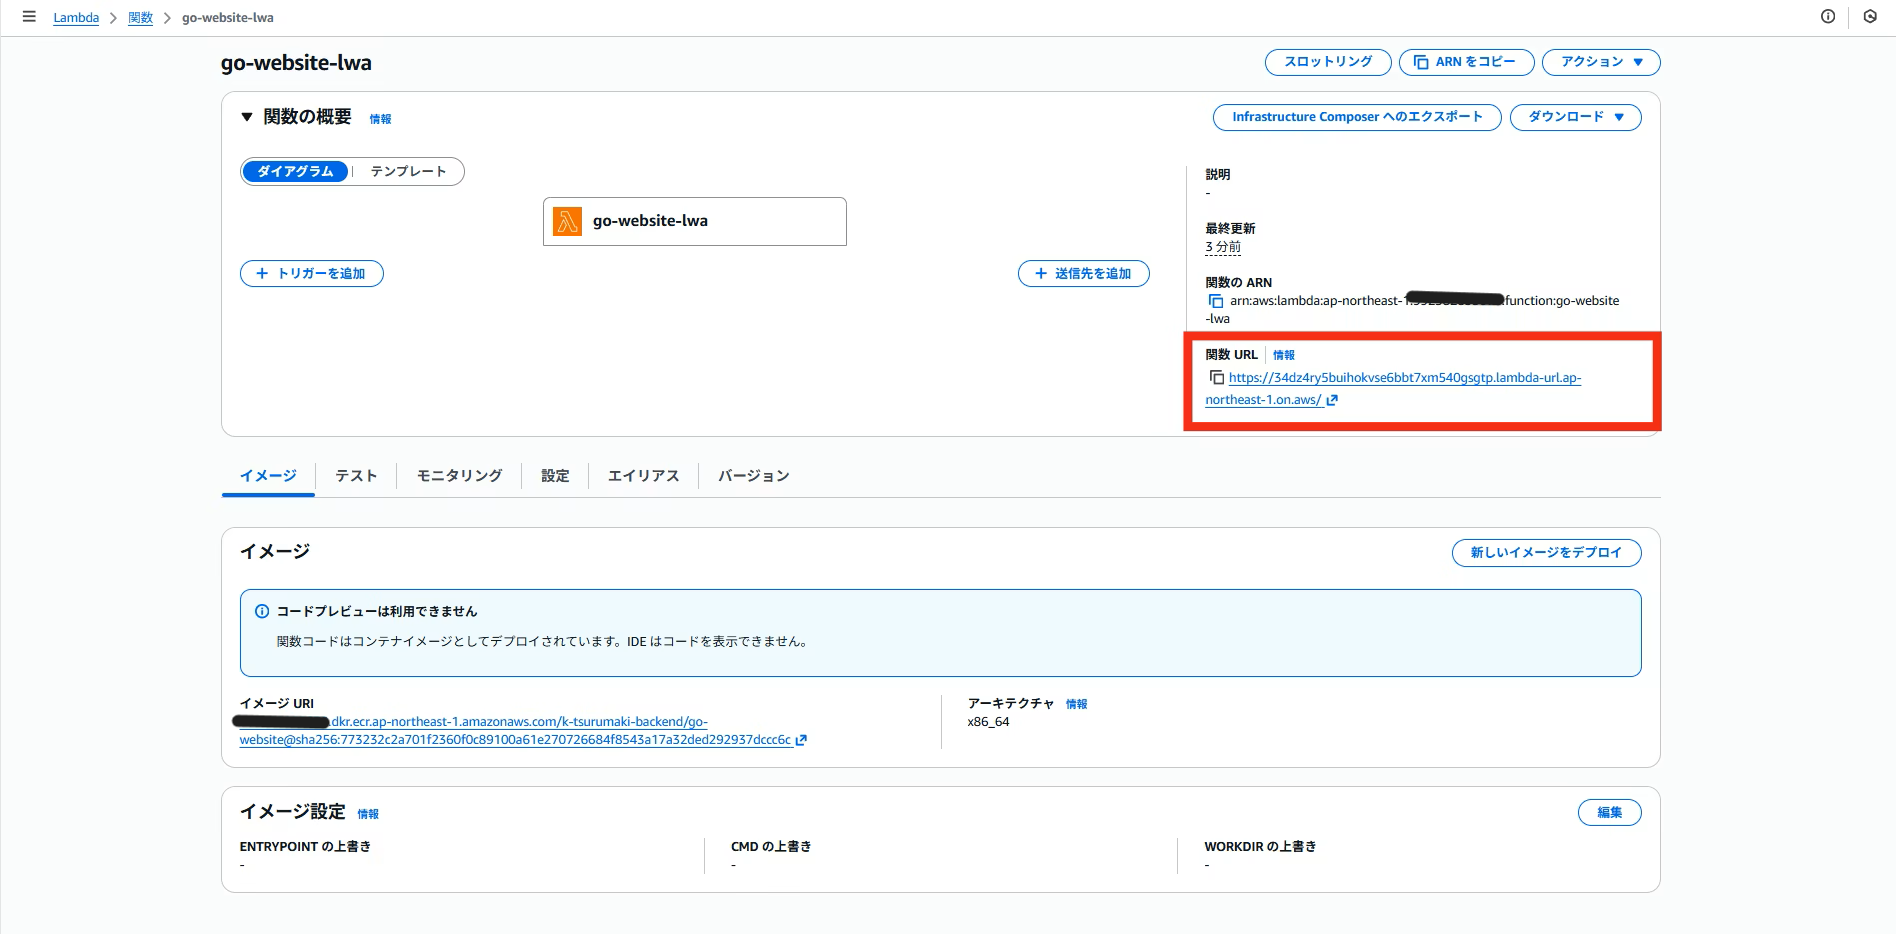
Task: Click the x86_64 architecture value
Action: click(x=988, y=722)
